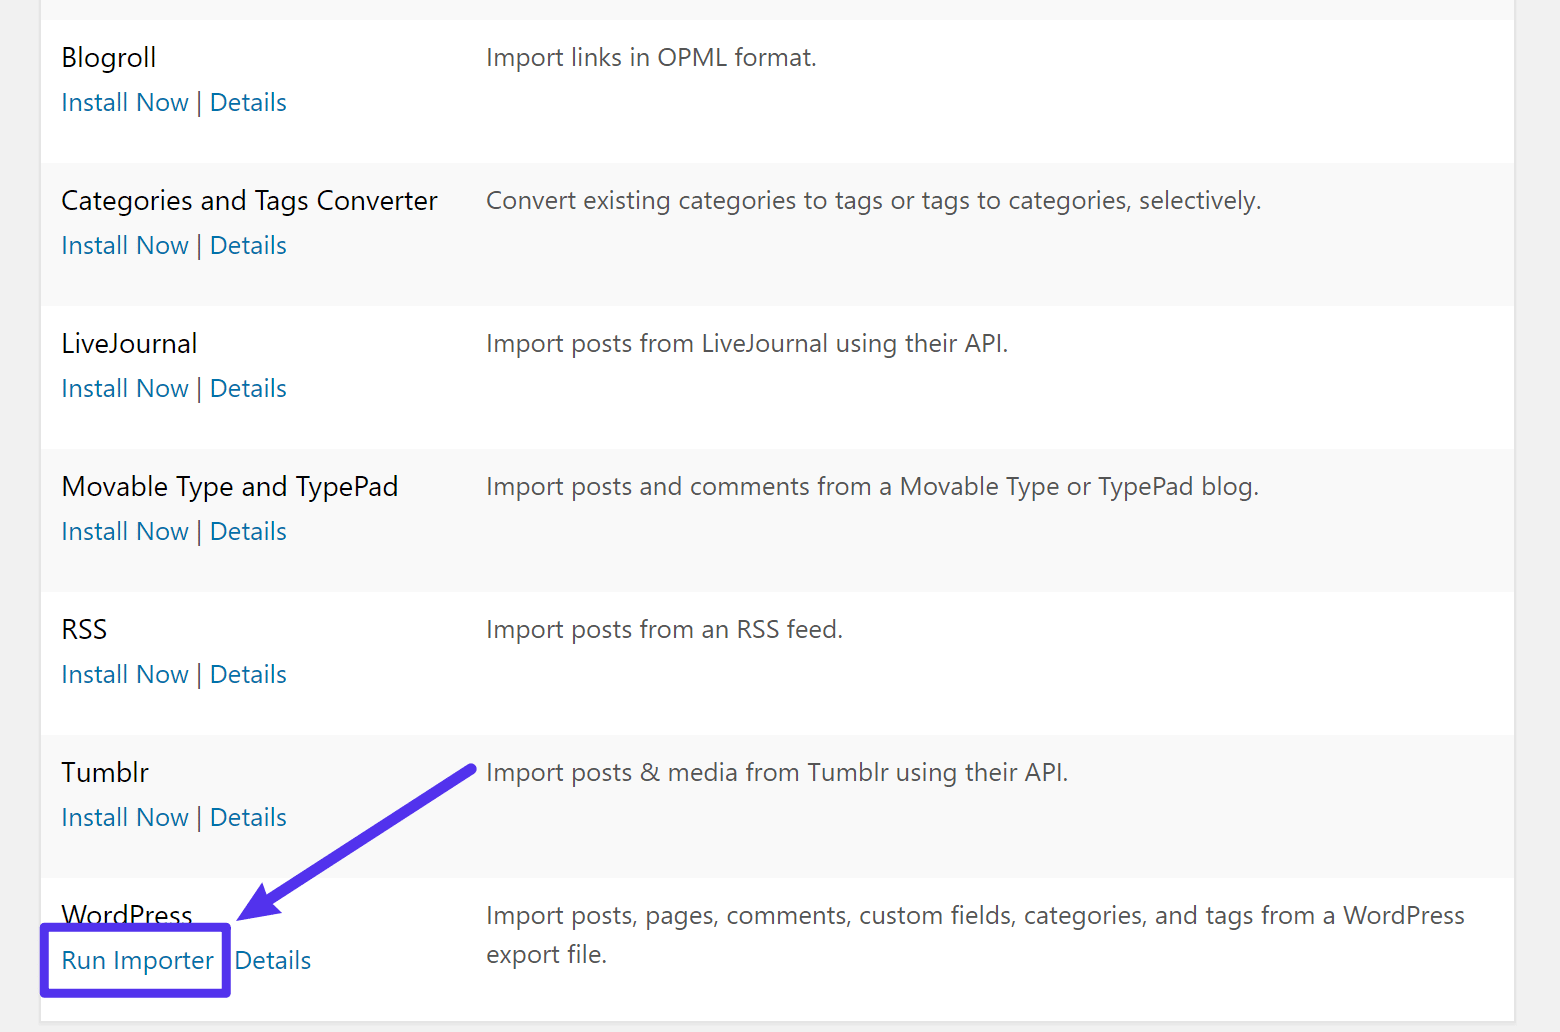
Task: Install the Categories and Tags Converter
Action: pyautogui.click(x=124, y=245)
